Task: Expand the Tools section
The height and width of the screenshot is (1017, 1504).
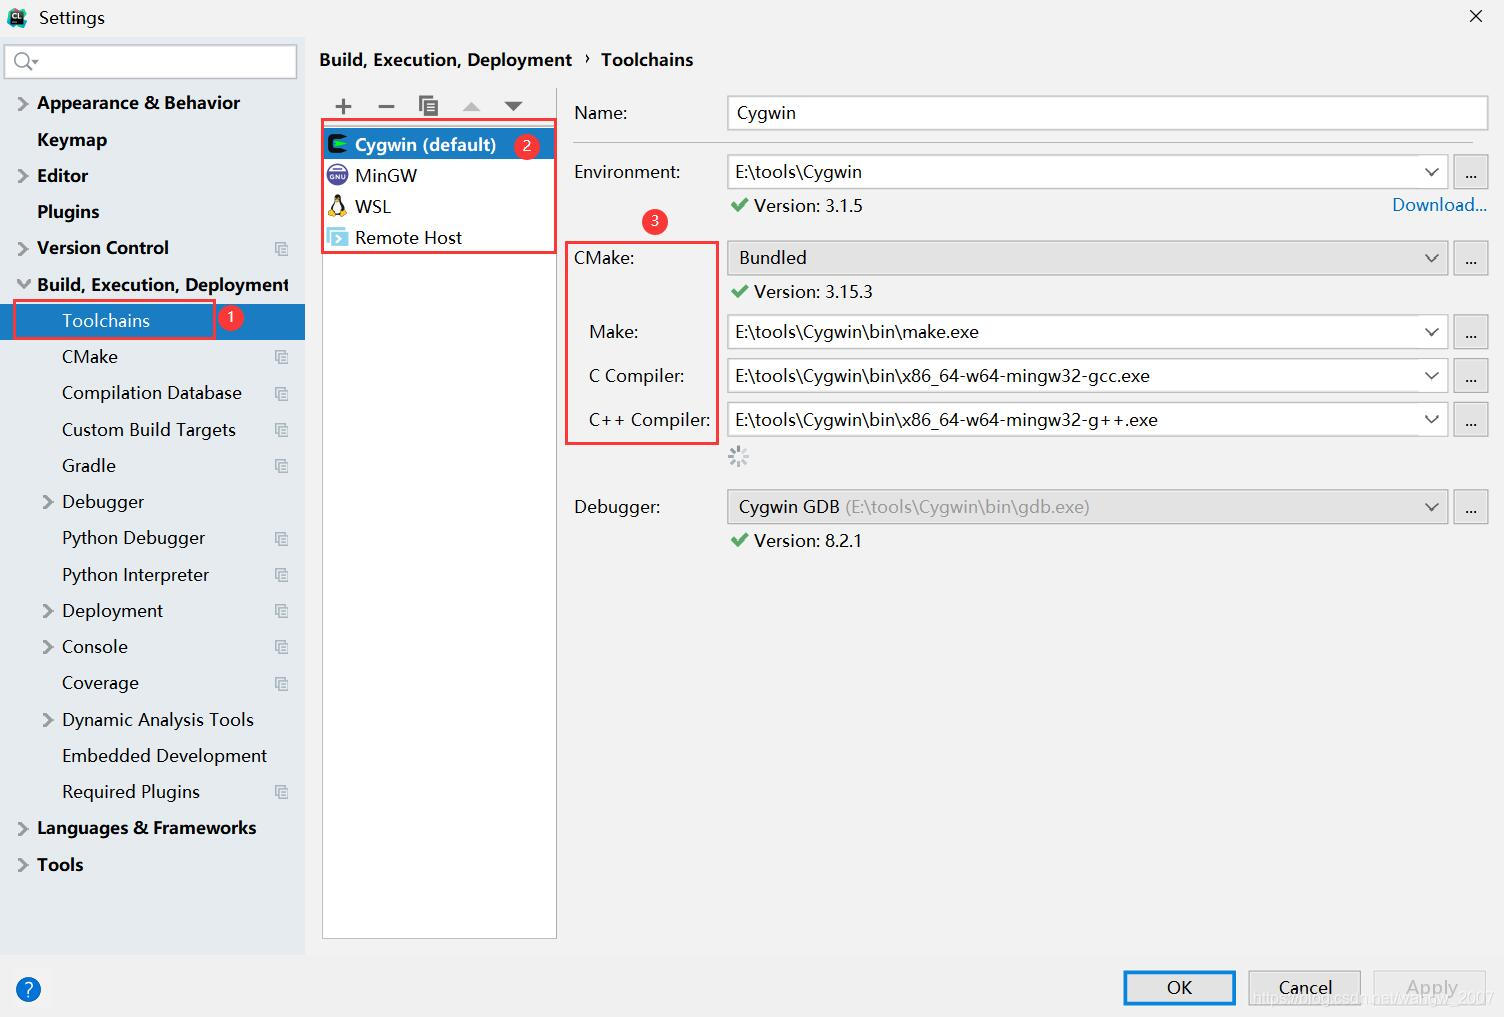Action: 22,865
